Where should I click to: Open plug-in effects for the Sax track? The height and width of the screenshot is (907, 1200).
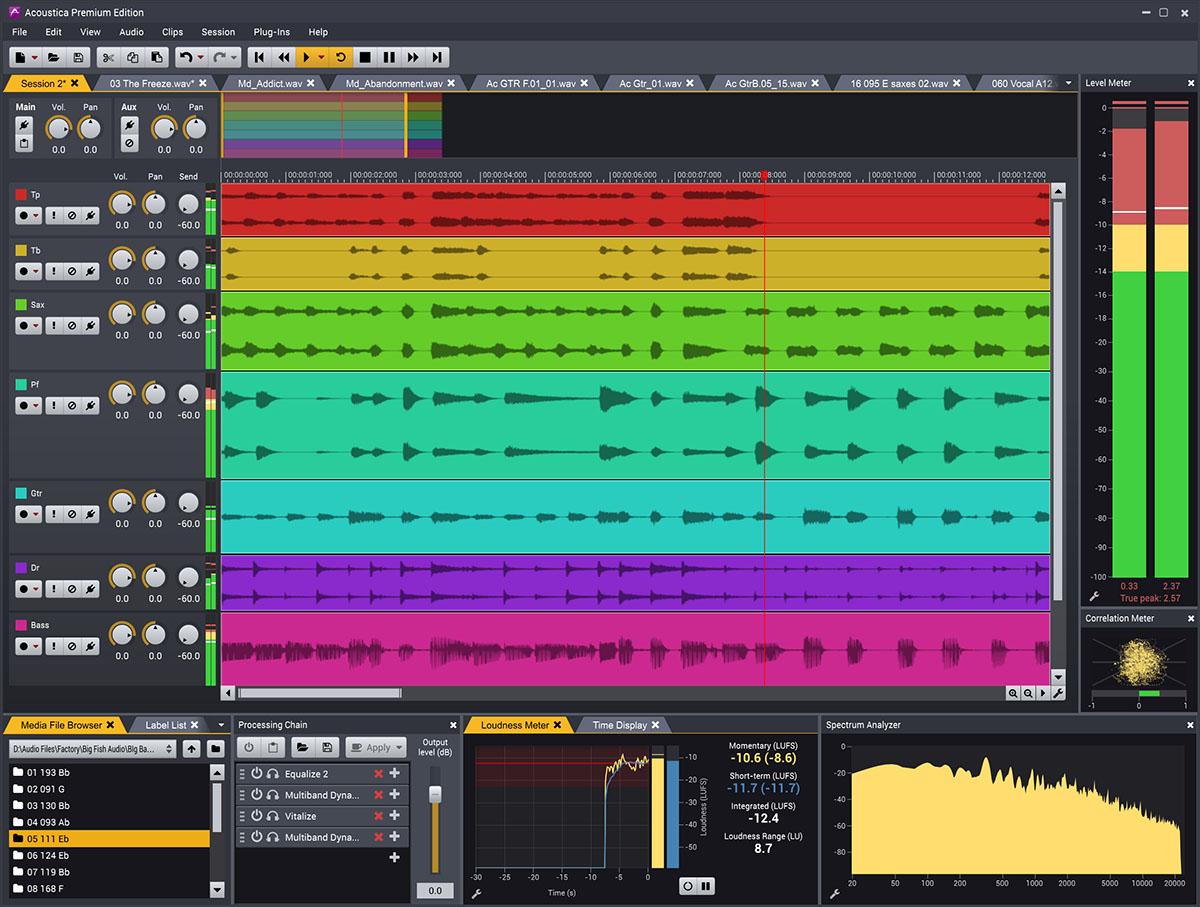coord(90,325)
